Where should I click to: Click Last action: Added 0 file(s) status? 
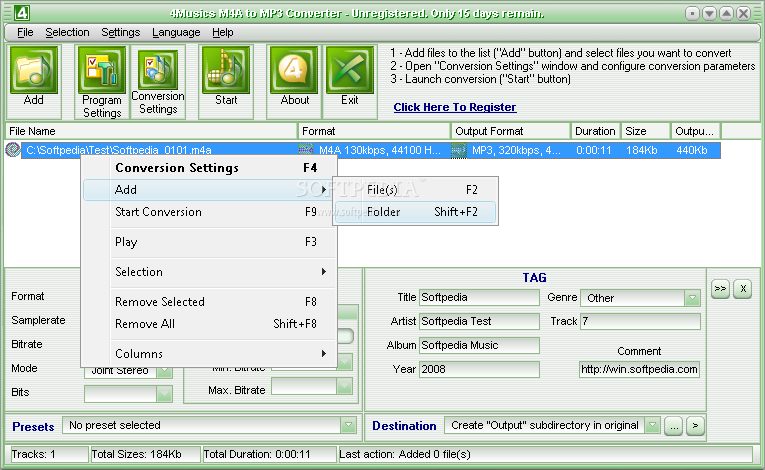(546, 454)
